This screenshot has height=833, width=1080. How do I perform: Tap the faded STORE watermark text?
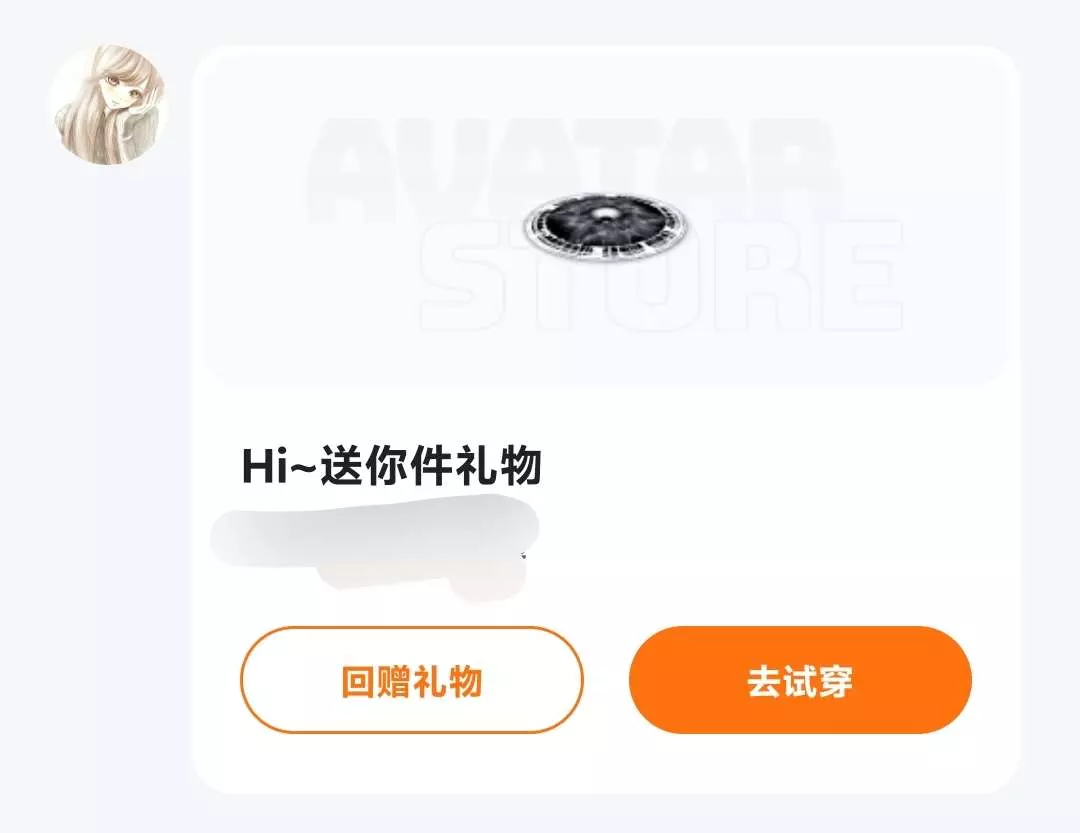pos(661,276)
